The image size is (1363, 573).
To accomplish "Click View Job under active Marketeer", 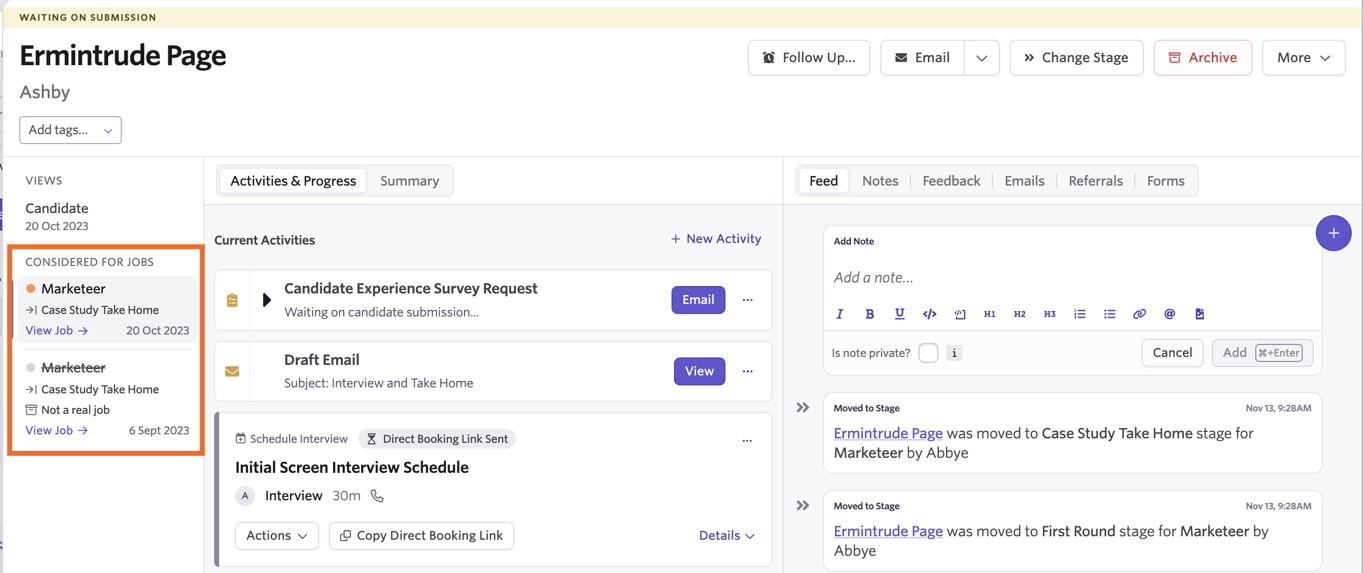I will [x=56, y=331].
